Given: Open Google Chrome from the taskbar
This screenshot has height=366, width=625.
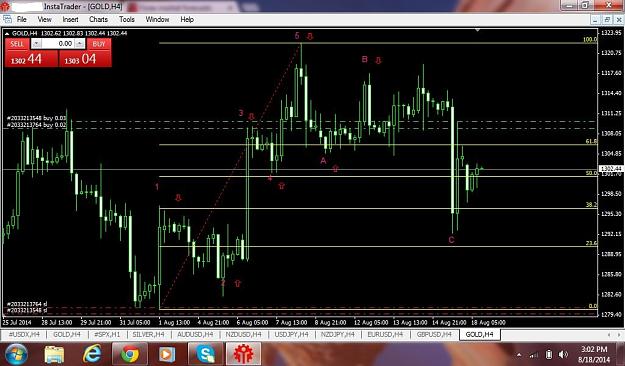Looking at the screenshot, I should coord(130,354).
